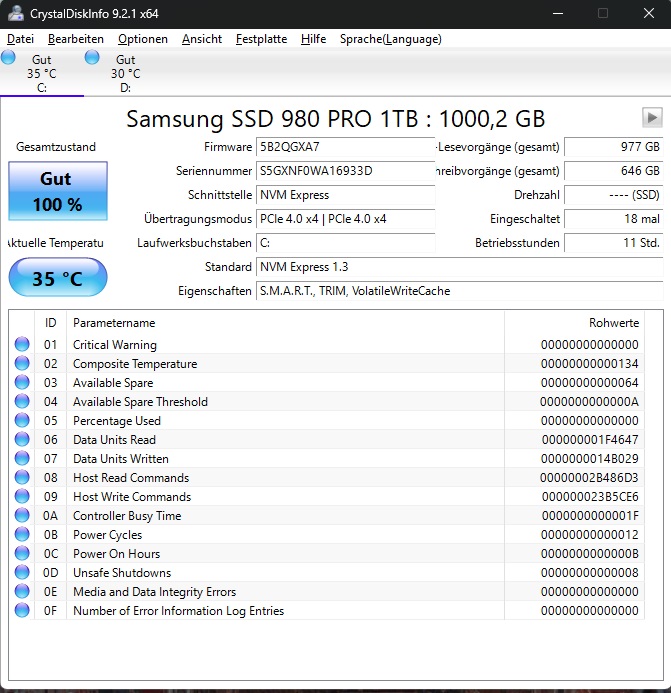Click the blue status orb for drive D:

92,57
